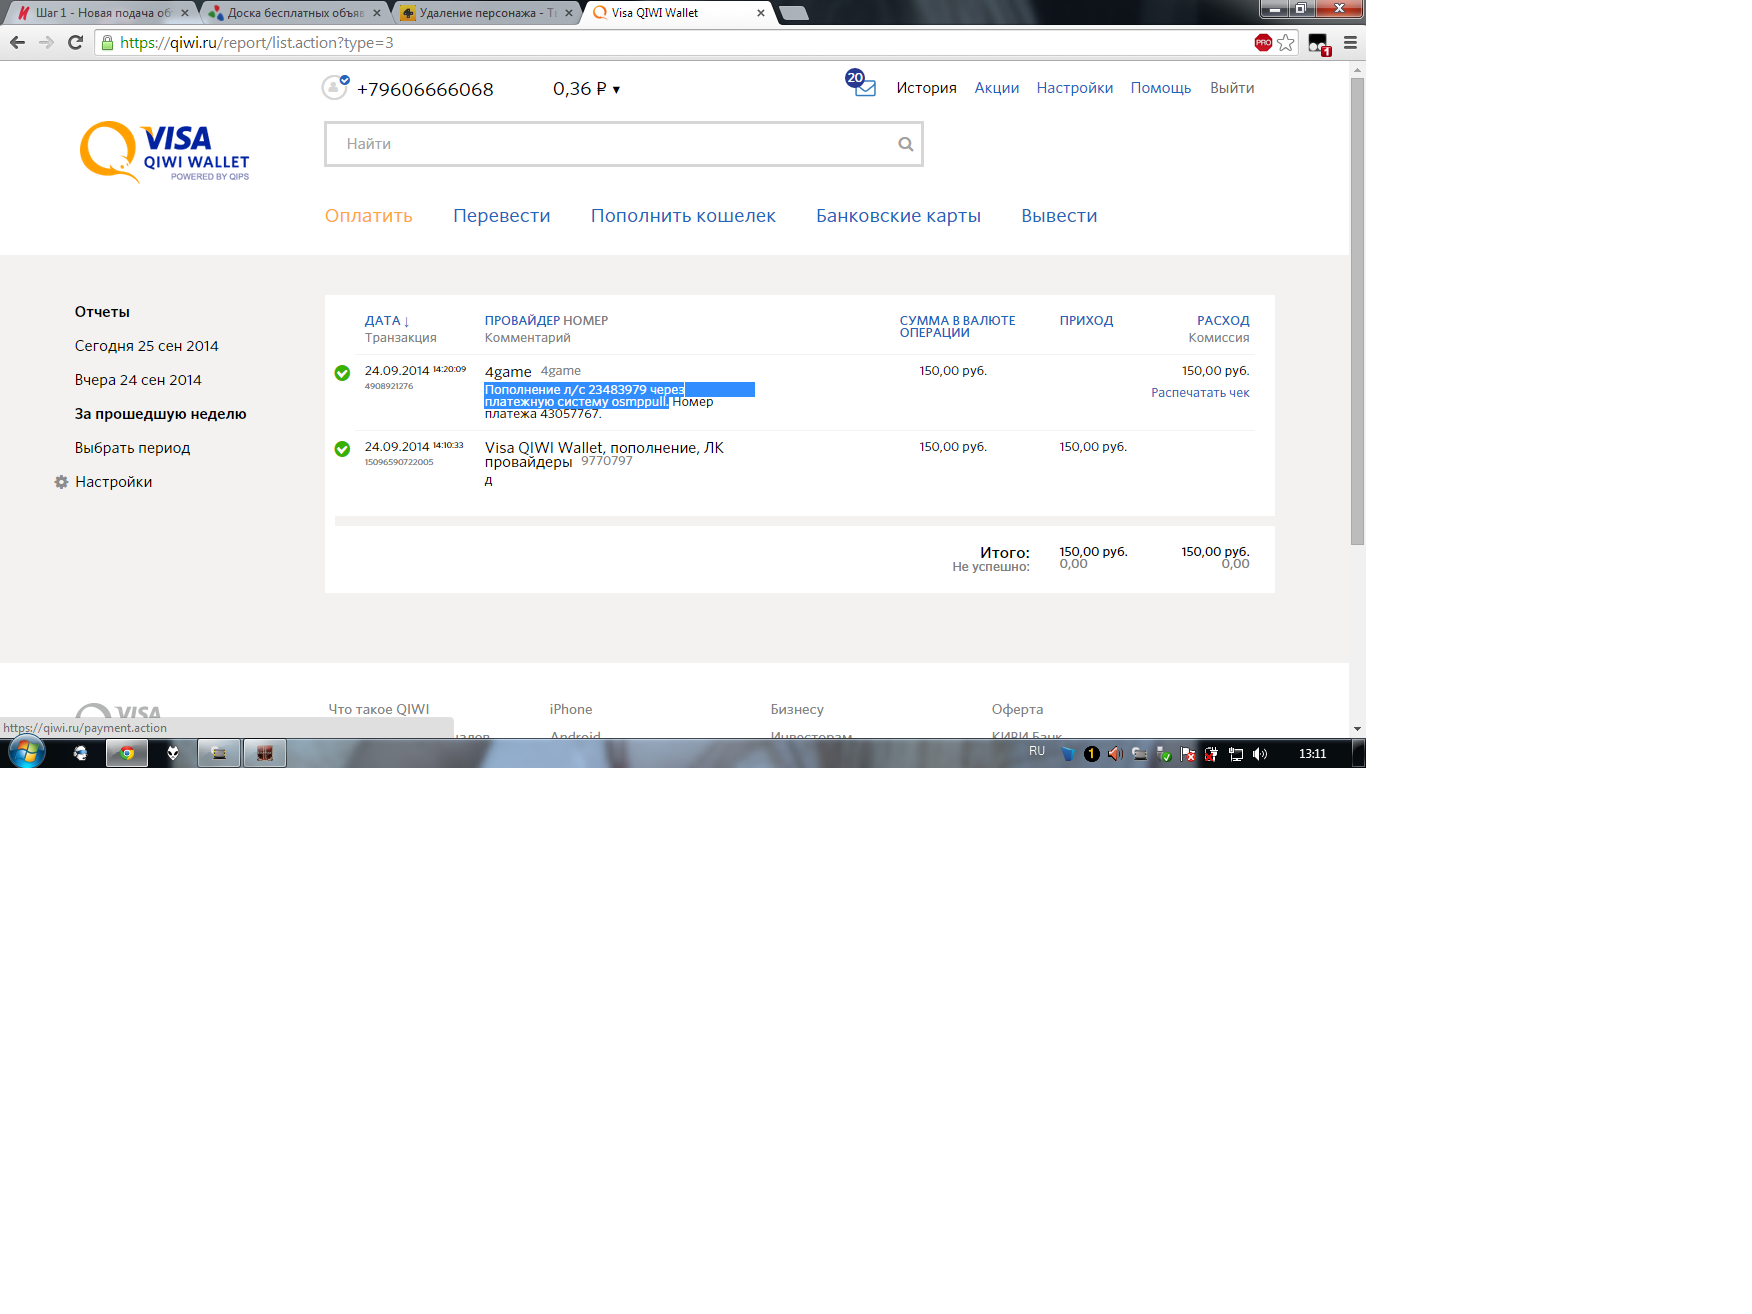Click the browser Forward arrow

46,42
